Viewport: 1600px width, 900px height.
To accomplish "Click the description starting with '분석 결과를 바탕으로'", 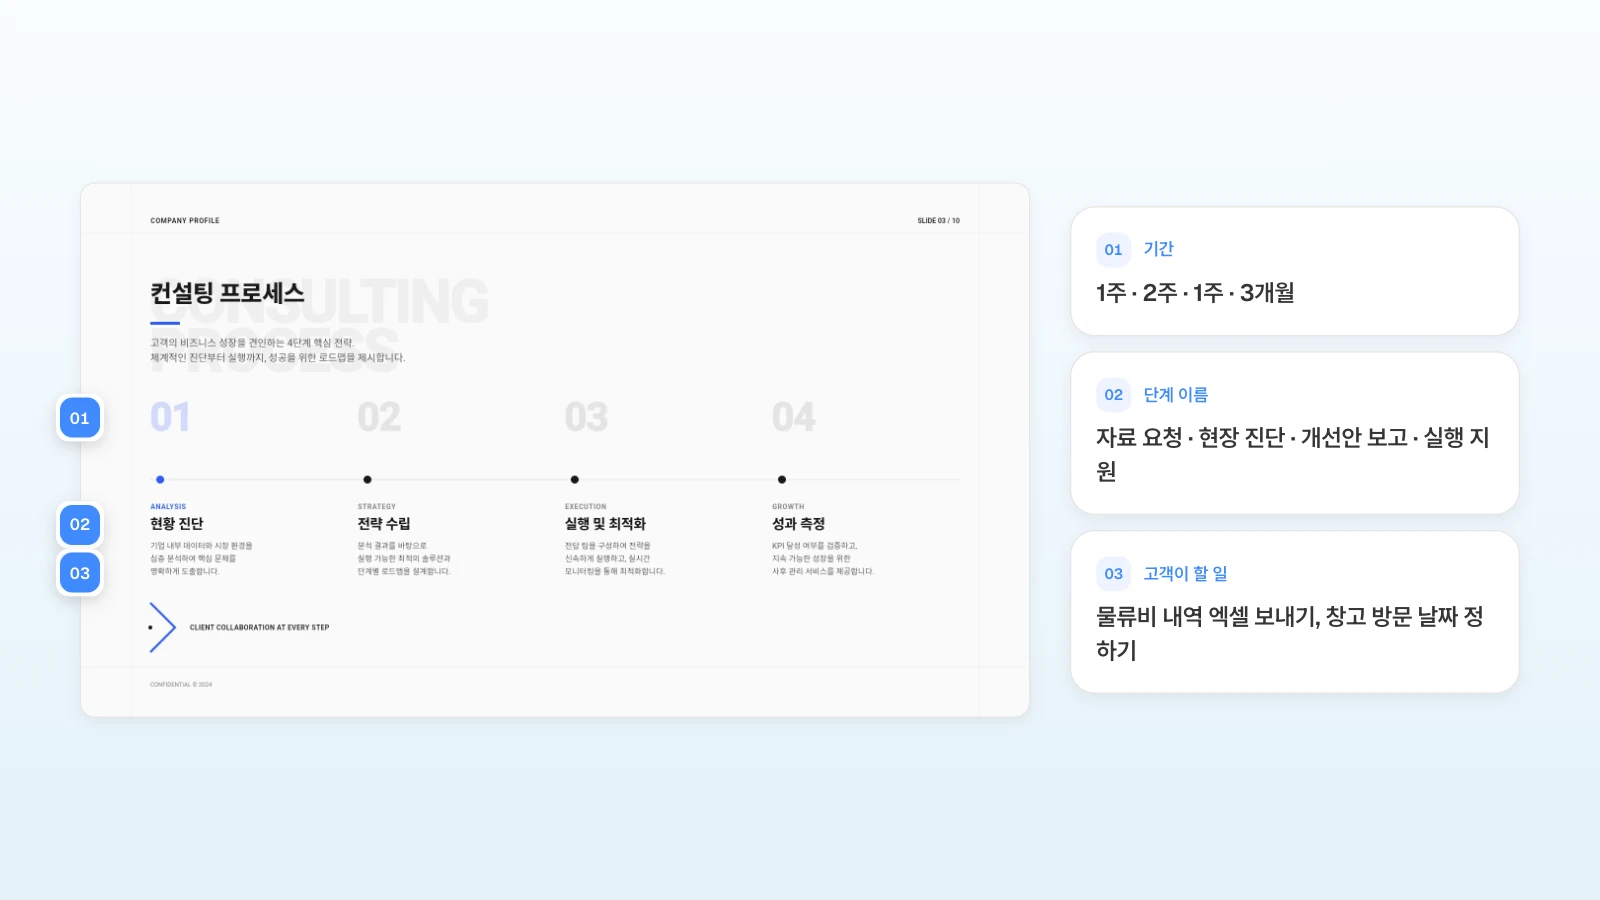I will 404,559.
